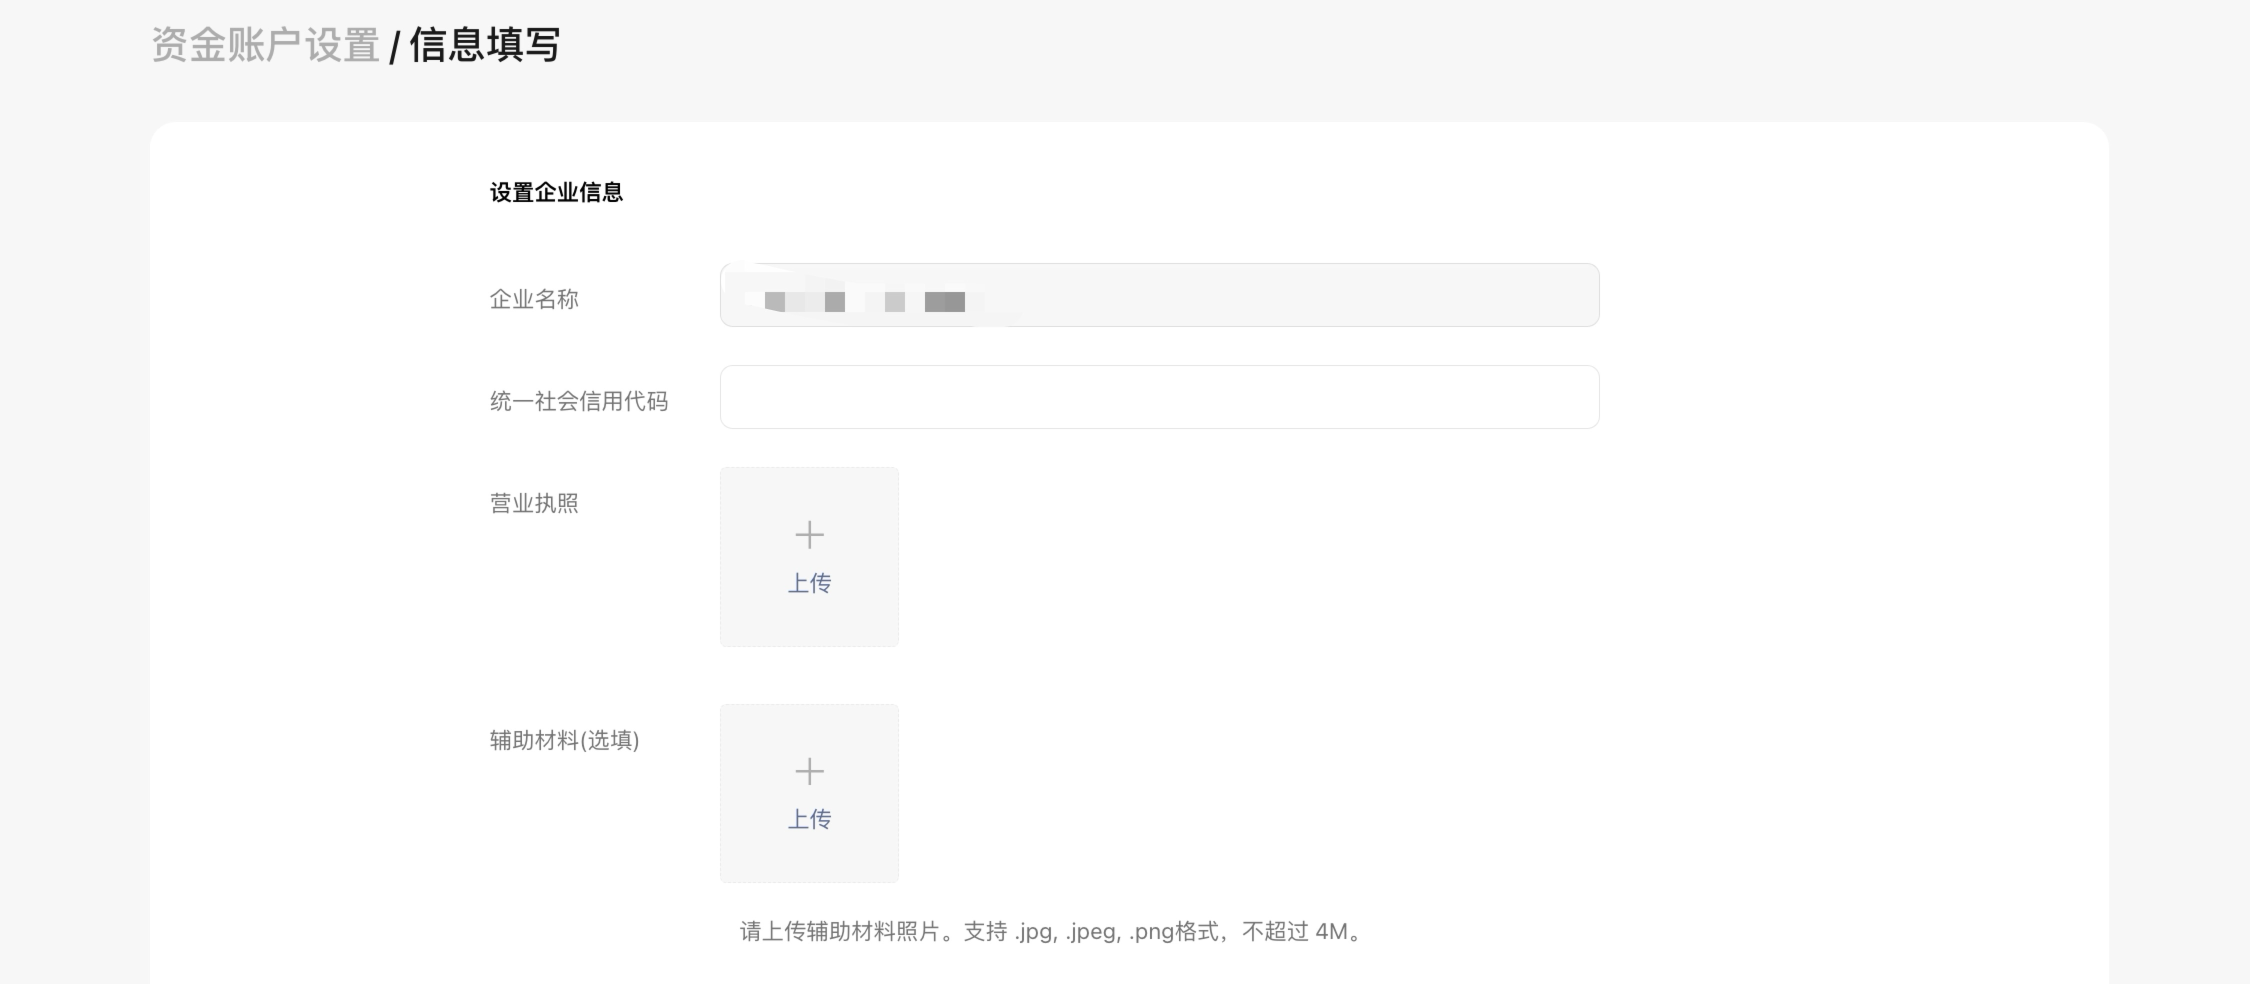Click the hint text about .jpg format
This screenshot has width=2250, height=984.
click(x=1051, y=932)
